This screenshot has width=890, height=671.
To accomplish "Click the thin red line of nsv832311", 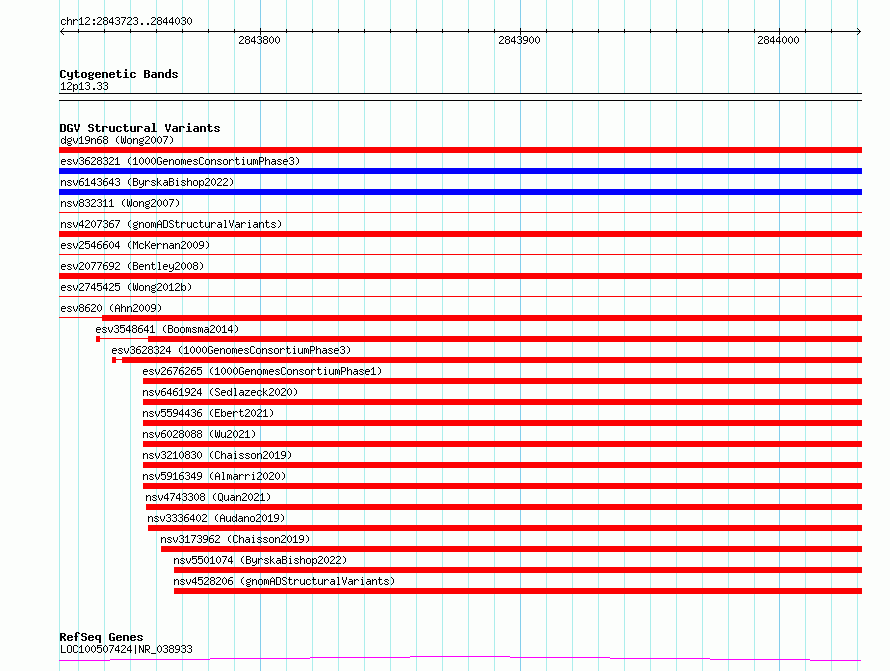I will pyautogui.click(x=460, y=212).
